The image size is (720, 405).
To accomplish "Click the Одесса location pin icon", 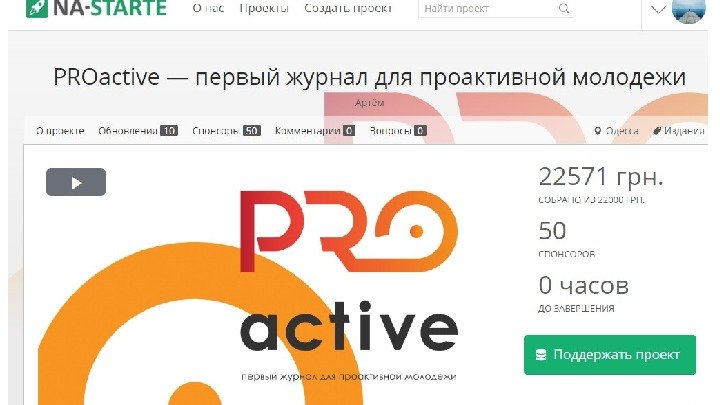I will (597, 131).
